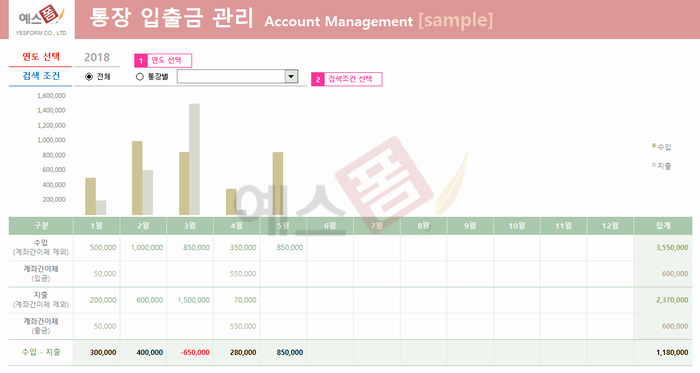This screenshot has height=373, width=700.
Task: Click the 검색 조건 label
Action: pos(41,76)
